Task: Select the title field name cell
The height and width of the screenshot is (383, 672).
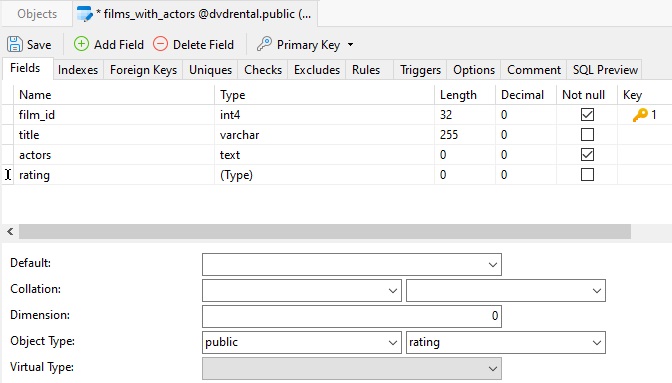Action: (114, 135)
